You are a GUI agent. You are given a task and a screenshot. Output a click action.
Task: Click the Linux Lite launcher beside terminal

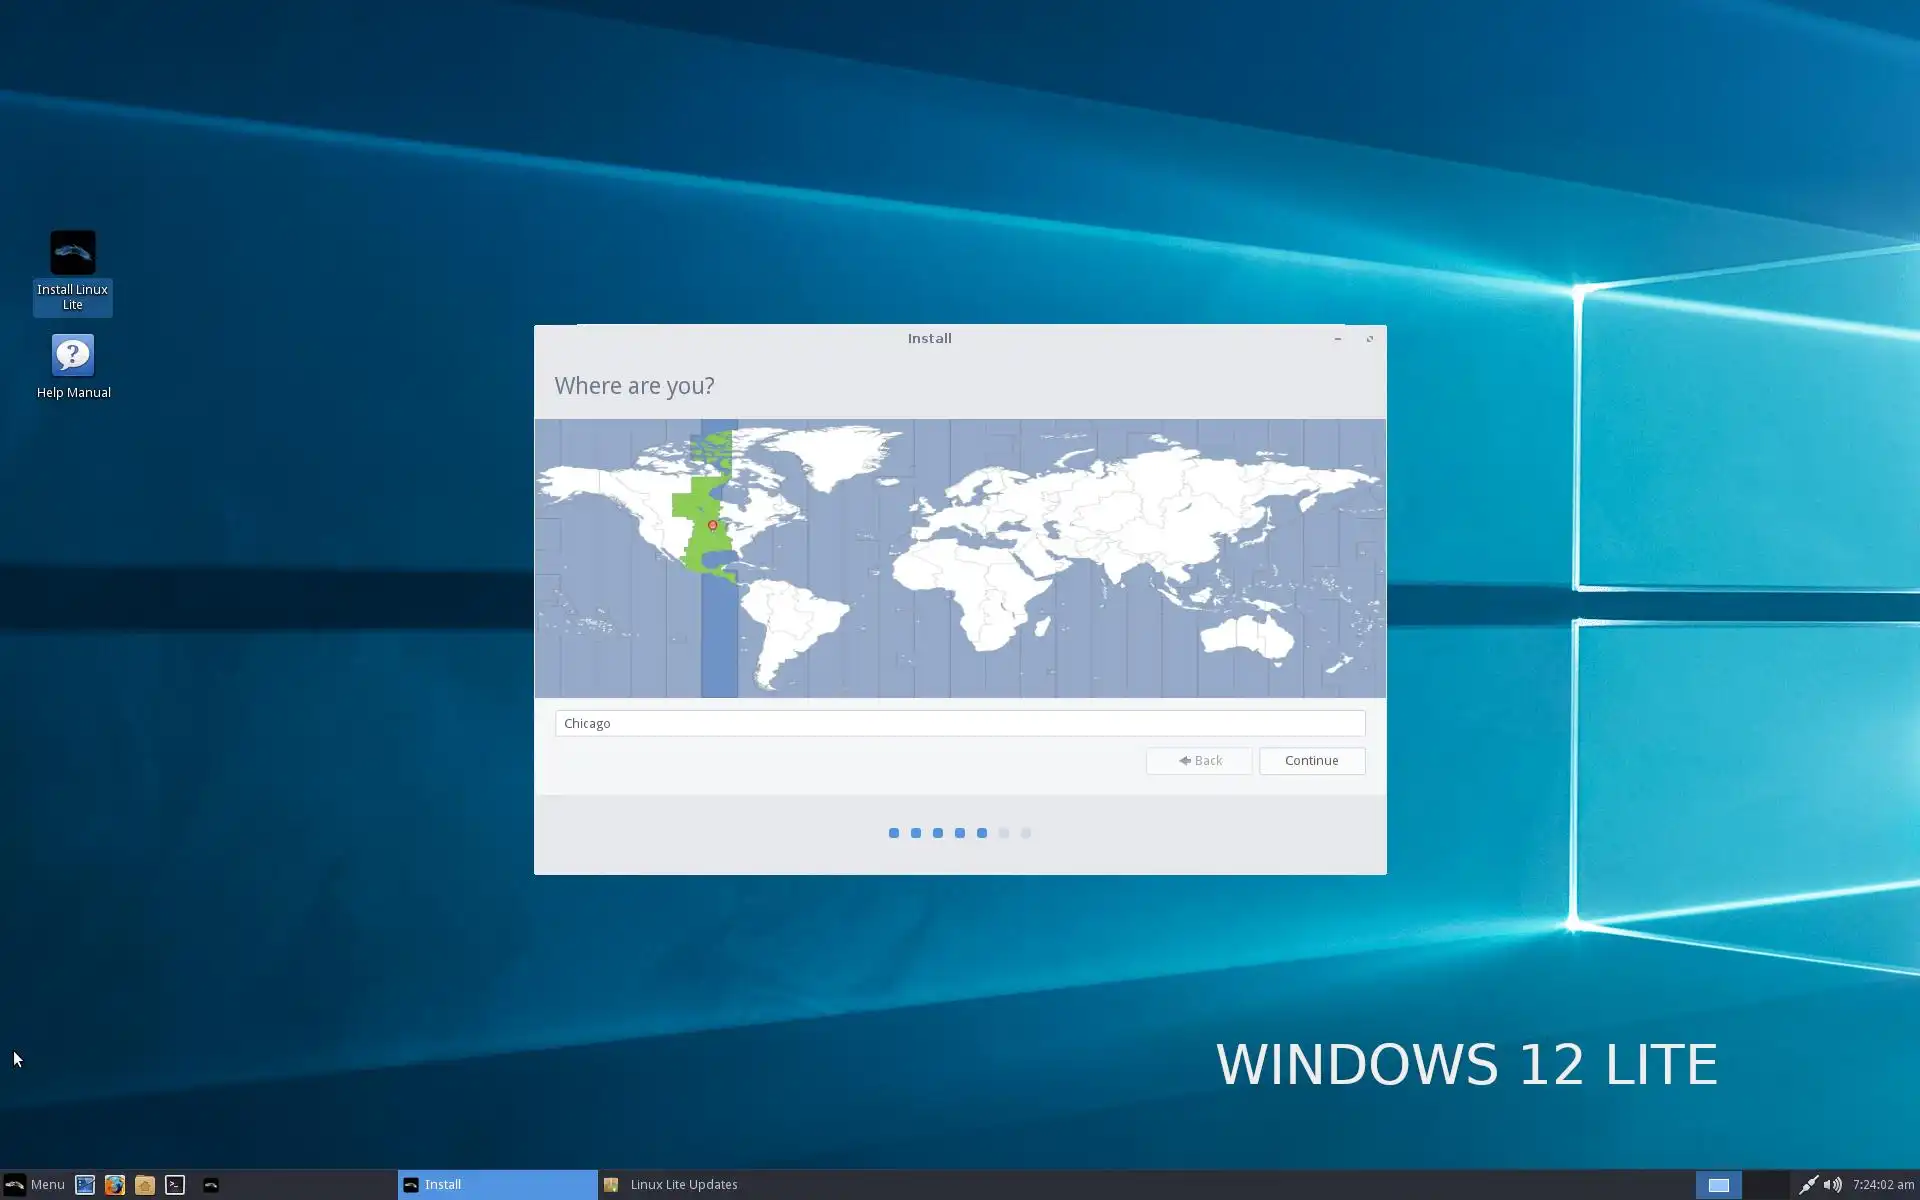pos(211,1185)
